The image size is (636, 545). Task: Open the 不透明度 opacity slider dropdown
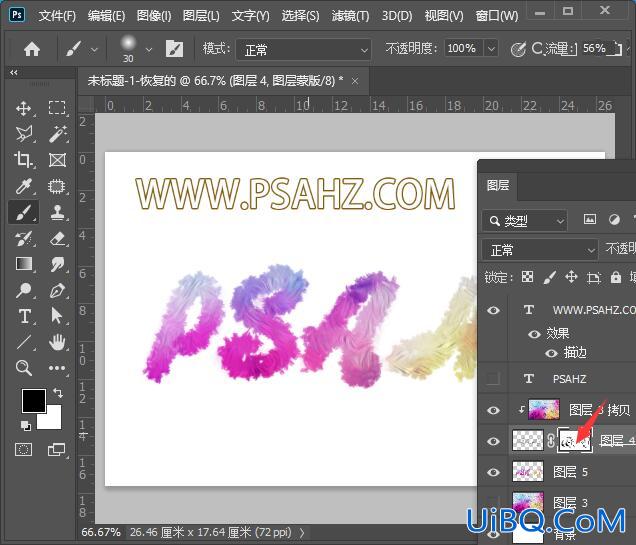tap(491, 49)
